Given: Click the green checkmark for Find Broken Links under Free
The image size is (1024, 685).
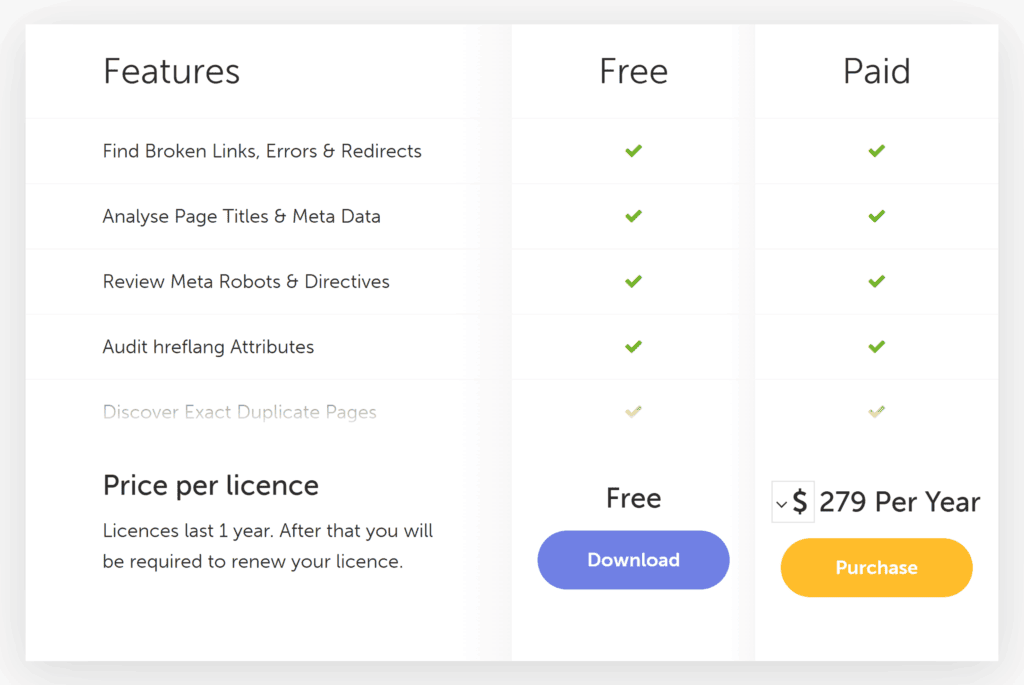Looking at the screenshot, I should [x=633, y=151].
